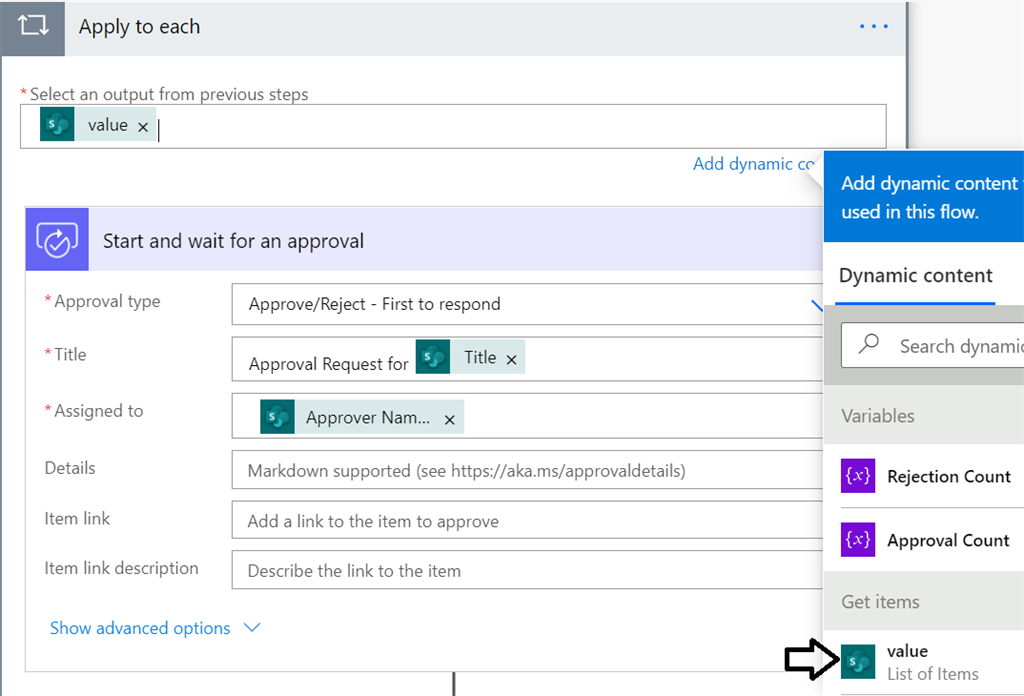This screenshot has height=696, width=1024.
Task: Select value List of Items entry
Action: tap(932, 662)
